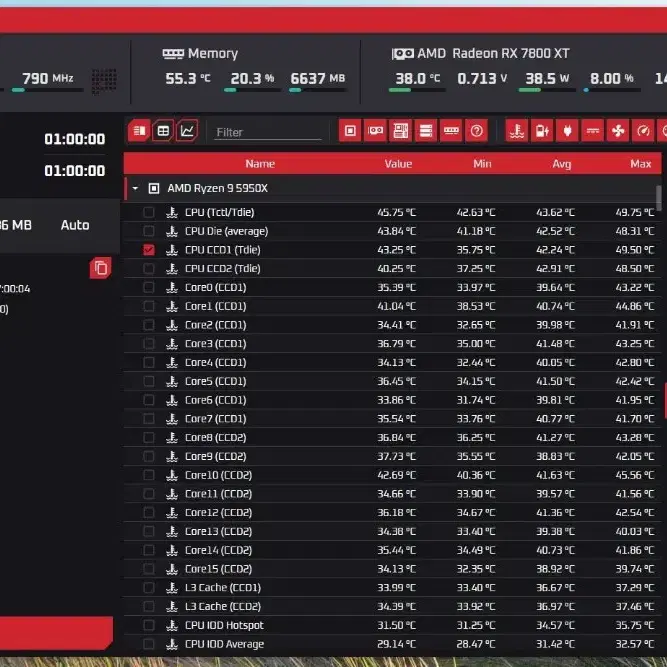Click the GPU 0.713 V voltage value
The height and width of the screenshot is (667, 667).
(x=482, y=78)
